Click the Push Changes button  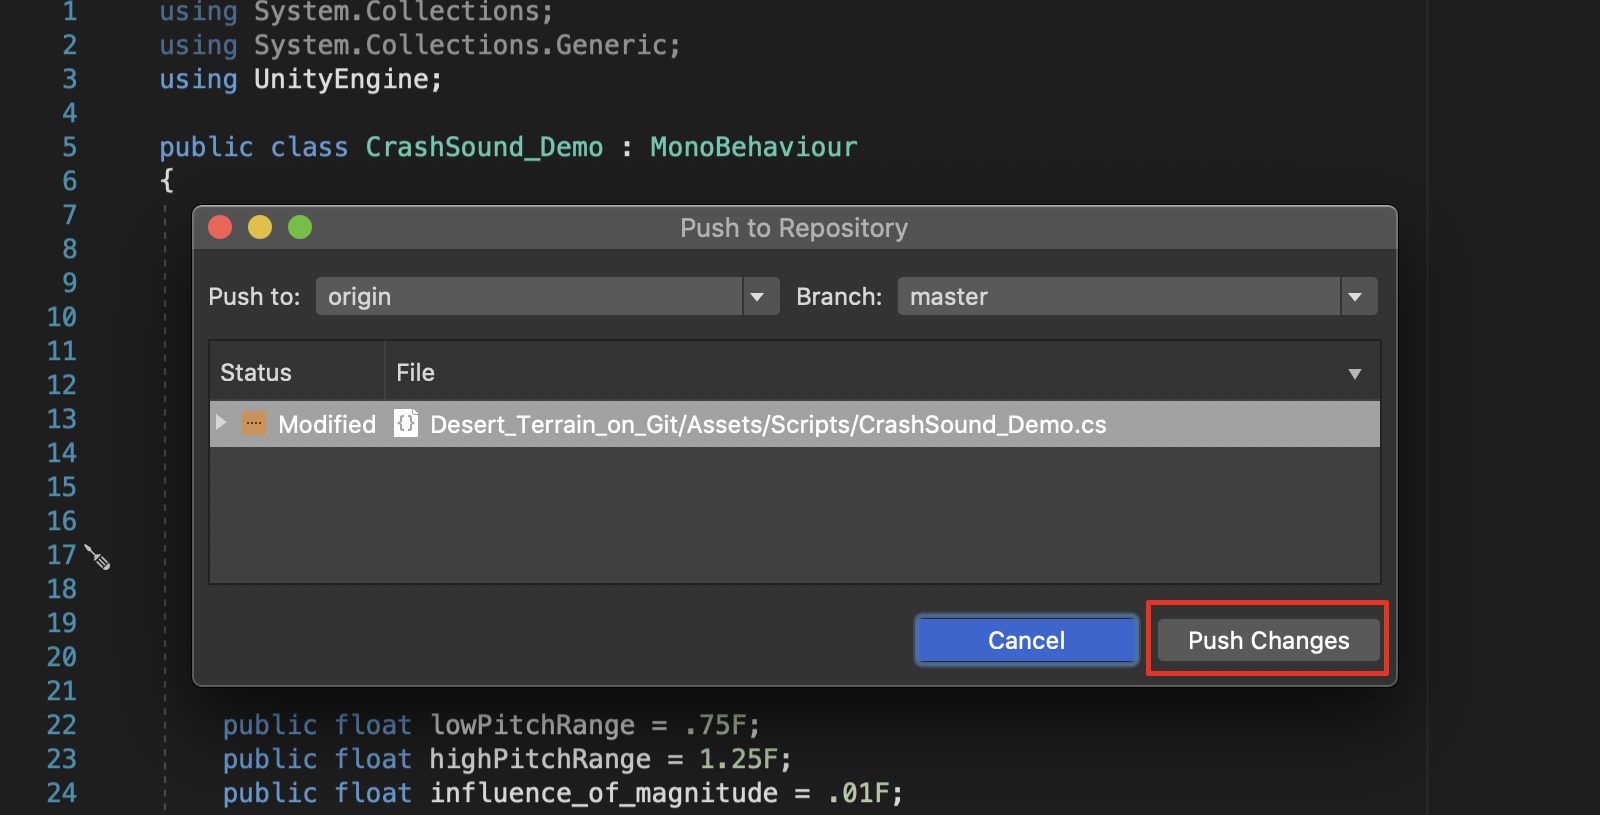(1268, 640)
